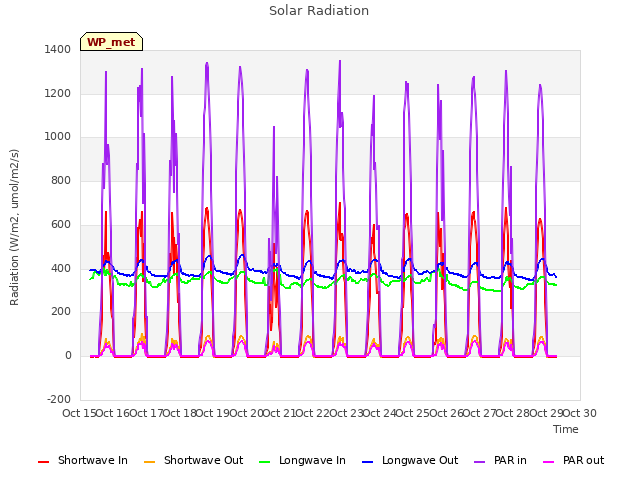Click the Oct 25 x-axis tick label

point(413,413)
